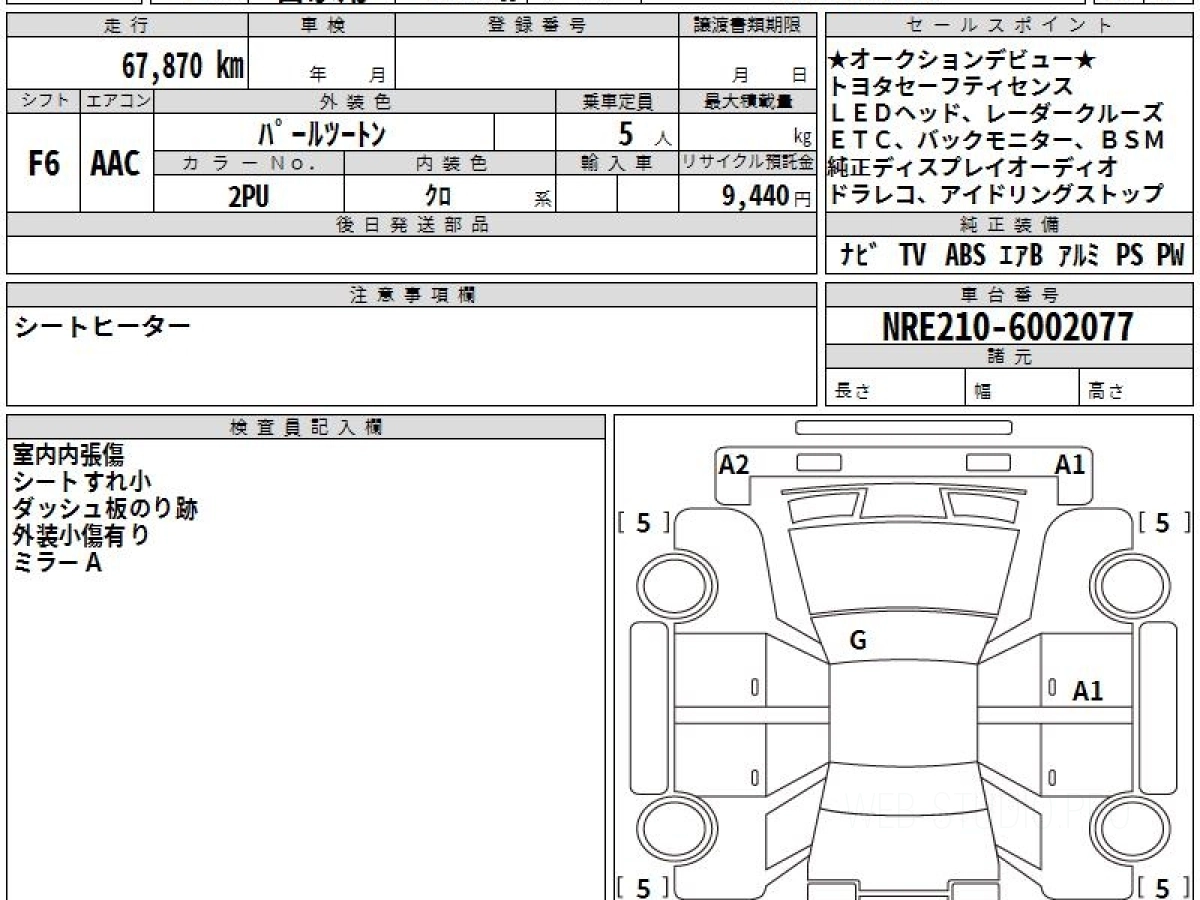The width and height of the screenshot is (1200, 900).
Task: Select the air conditioner value AAC
Action: pos(116,164)
